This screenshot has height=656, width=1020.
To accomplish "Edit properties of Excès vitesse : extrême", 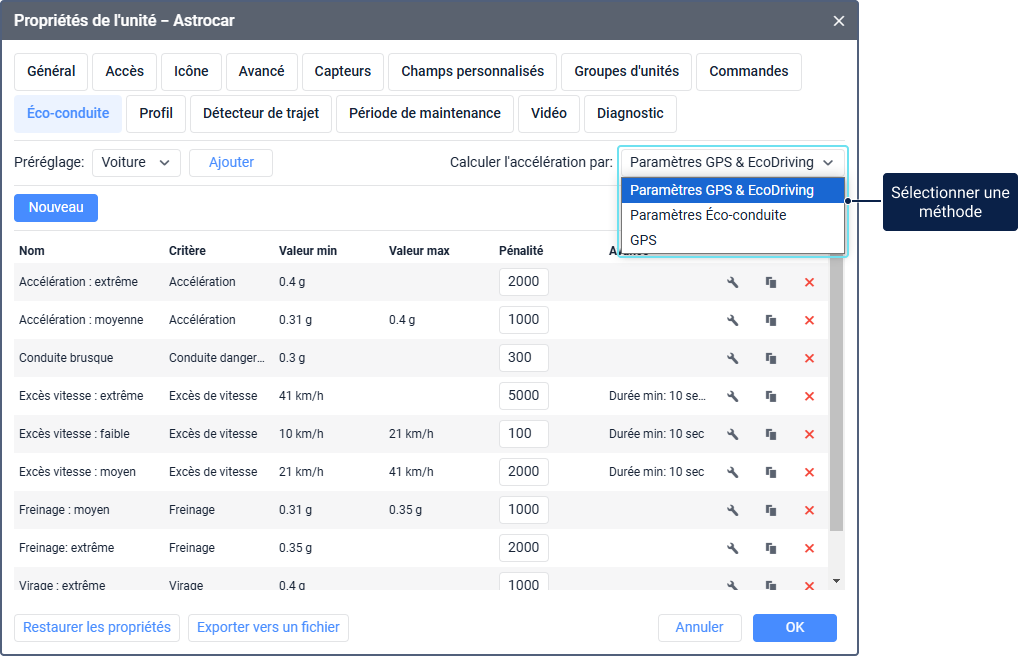I will 732,397.
